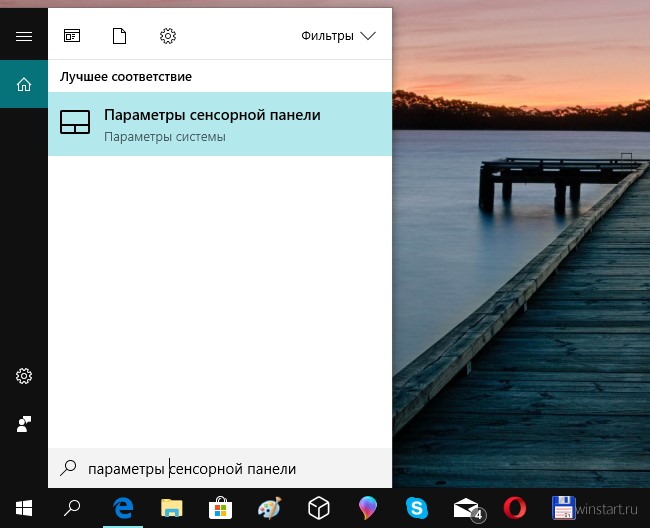Screen dimensions: 650x528
Task: Select the Home icon in search sidebar
Action: point(24,84)
